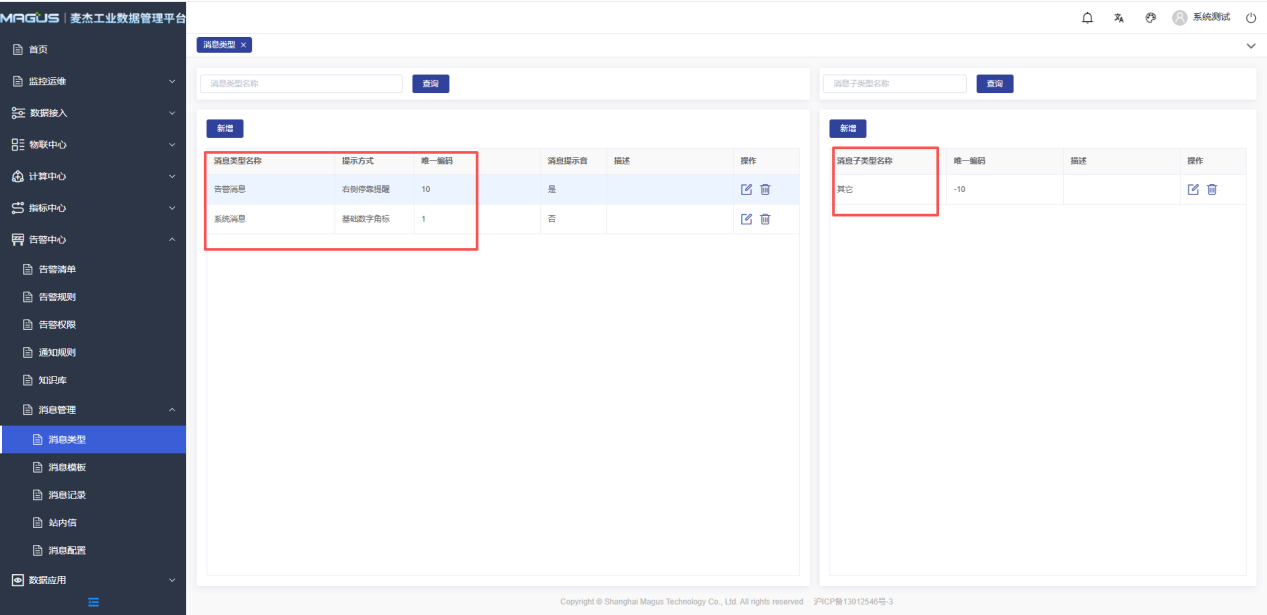Click the power logout icon
This screenshot has width=1267, height=615.
pyautogui.click(x=1250, y=18)
